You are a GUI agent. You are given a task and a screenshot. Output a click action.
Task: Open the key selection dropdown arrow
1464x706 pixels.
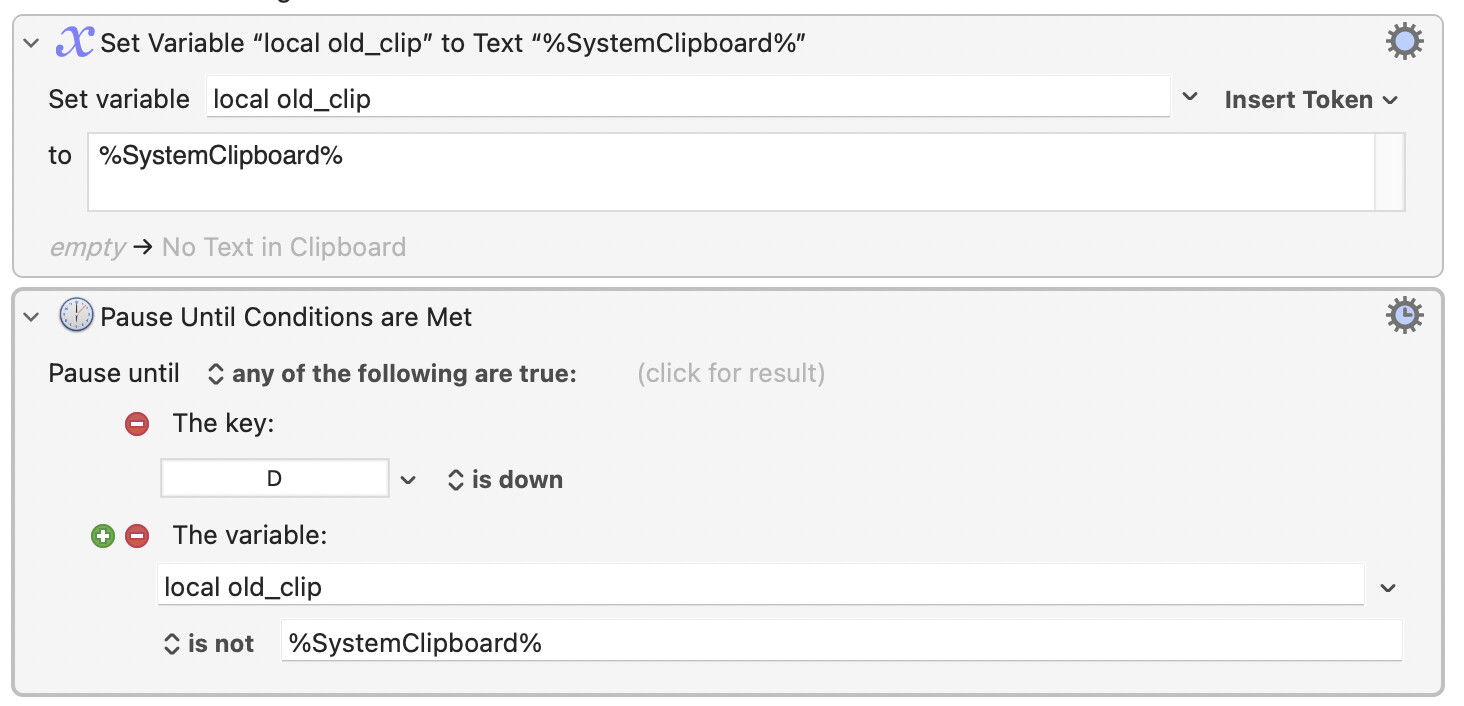408,480
